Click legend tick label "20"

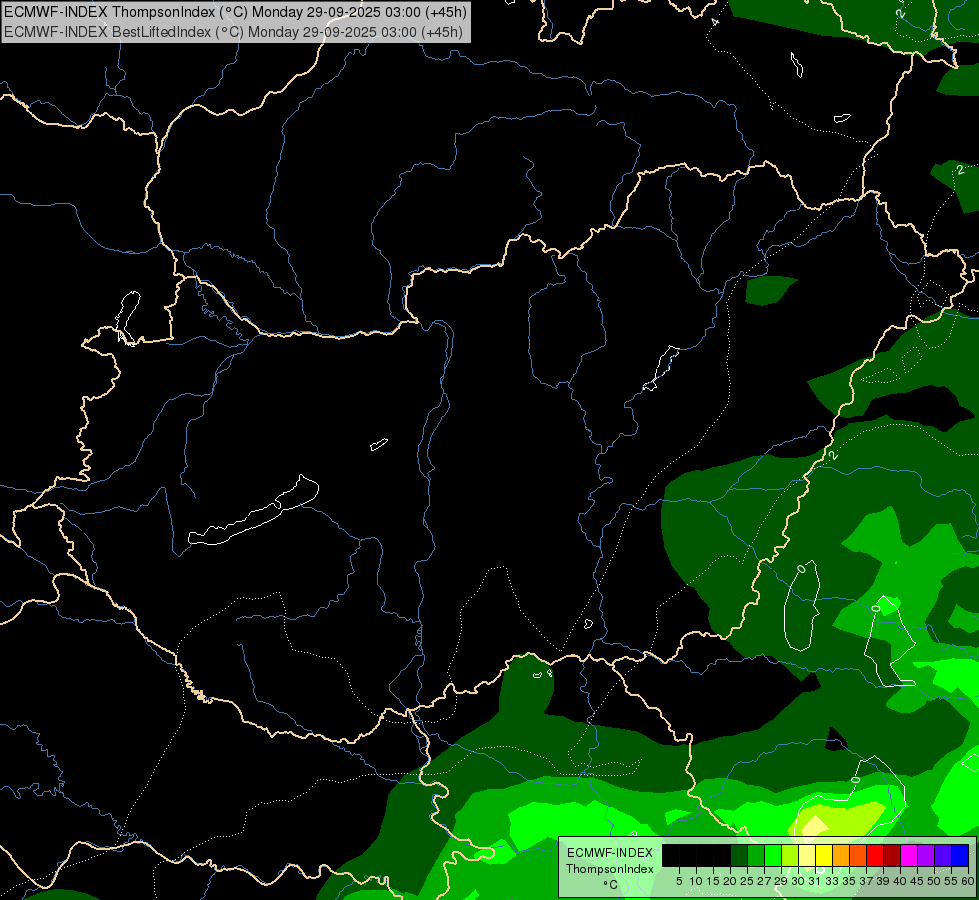coord(730,881)
